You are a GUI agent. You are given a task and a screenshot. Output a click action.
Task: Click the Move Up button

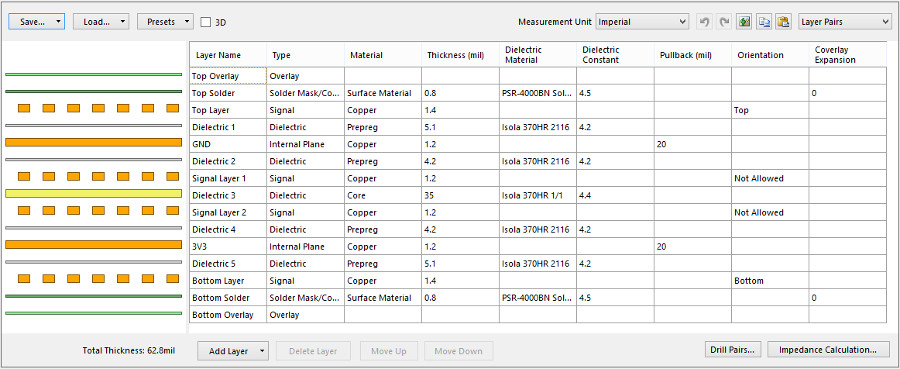coord(389,351)
